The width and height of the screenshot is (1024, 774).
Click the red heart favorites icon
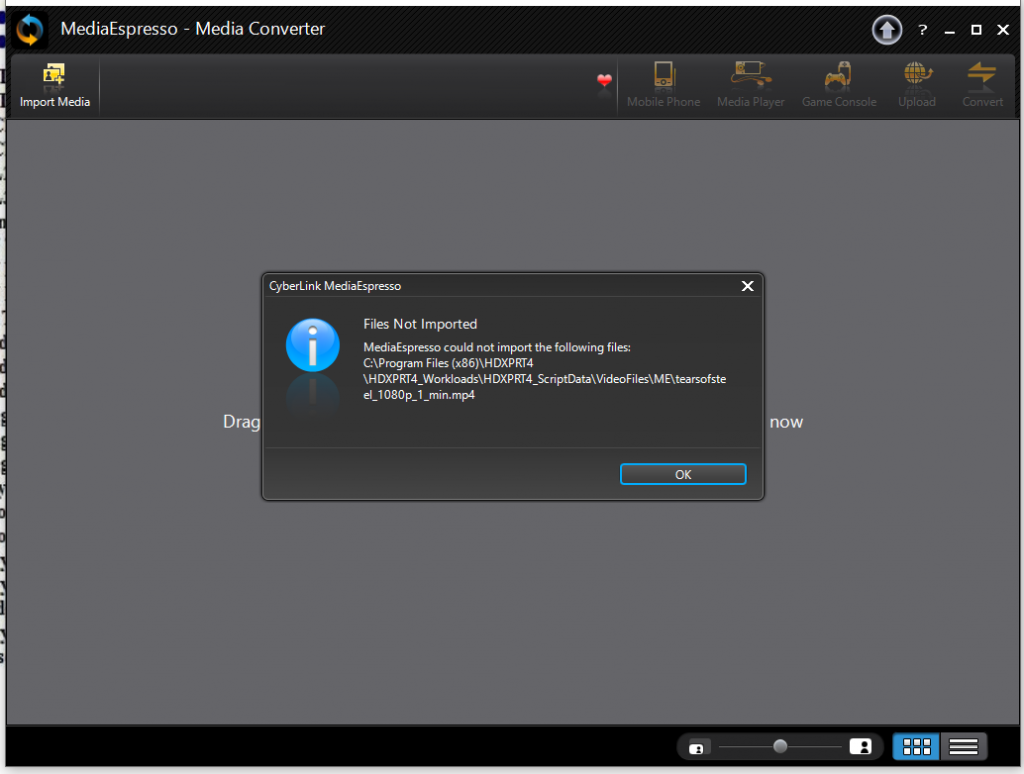(604, 80)
